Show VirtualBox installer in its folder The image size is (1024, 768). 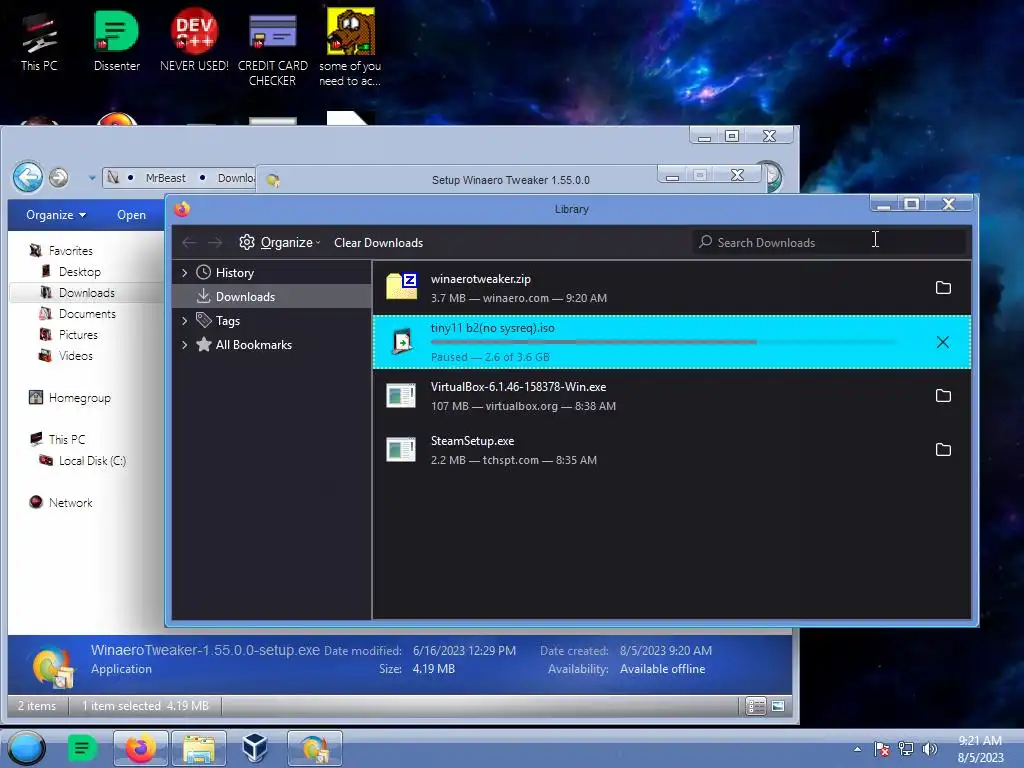coord(942,396)
